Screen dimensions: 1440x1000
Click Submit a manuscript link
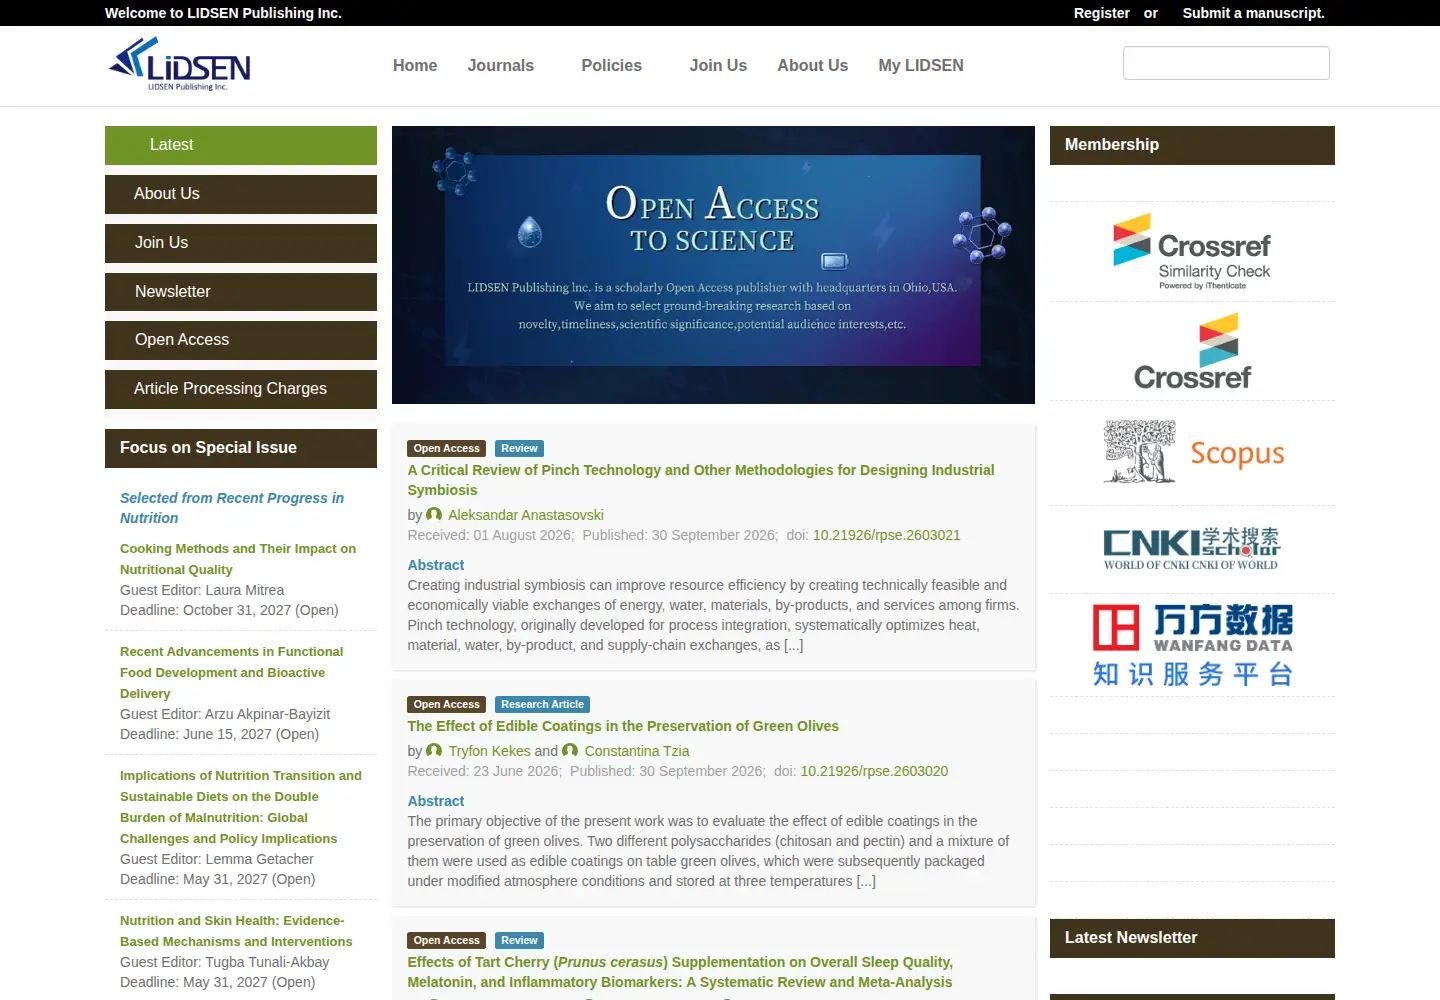pos(1253,13)
